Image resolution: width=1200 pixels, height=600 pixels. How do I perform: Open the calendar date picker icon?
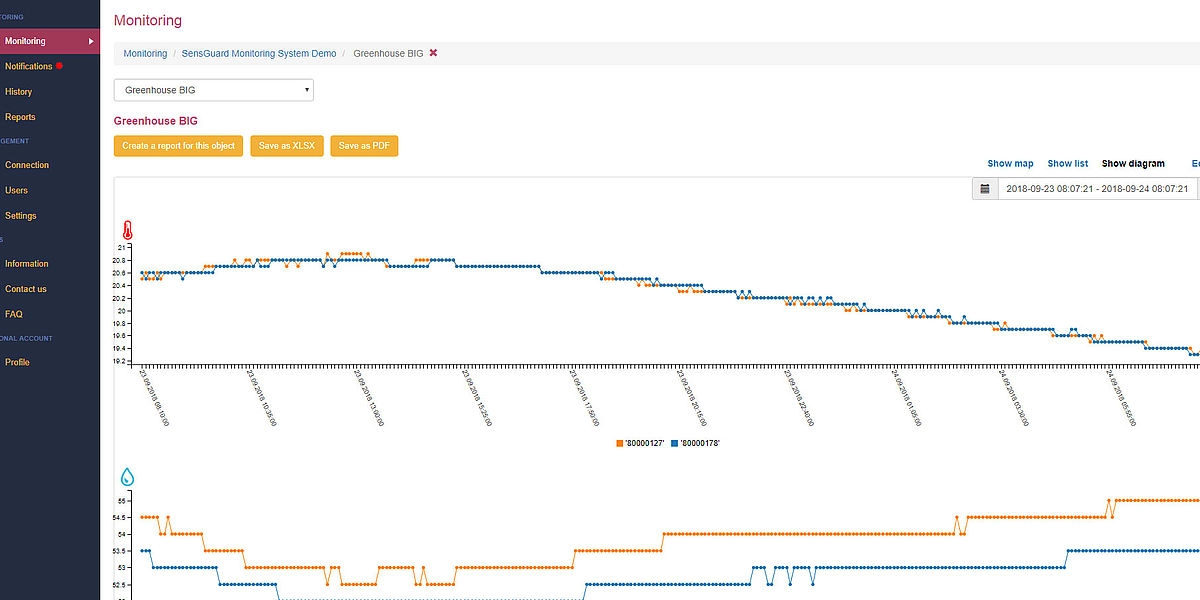pos(985,189)
